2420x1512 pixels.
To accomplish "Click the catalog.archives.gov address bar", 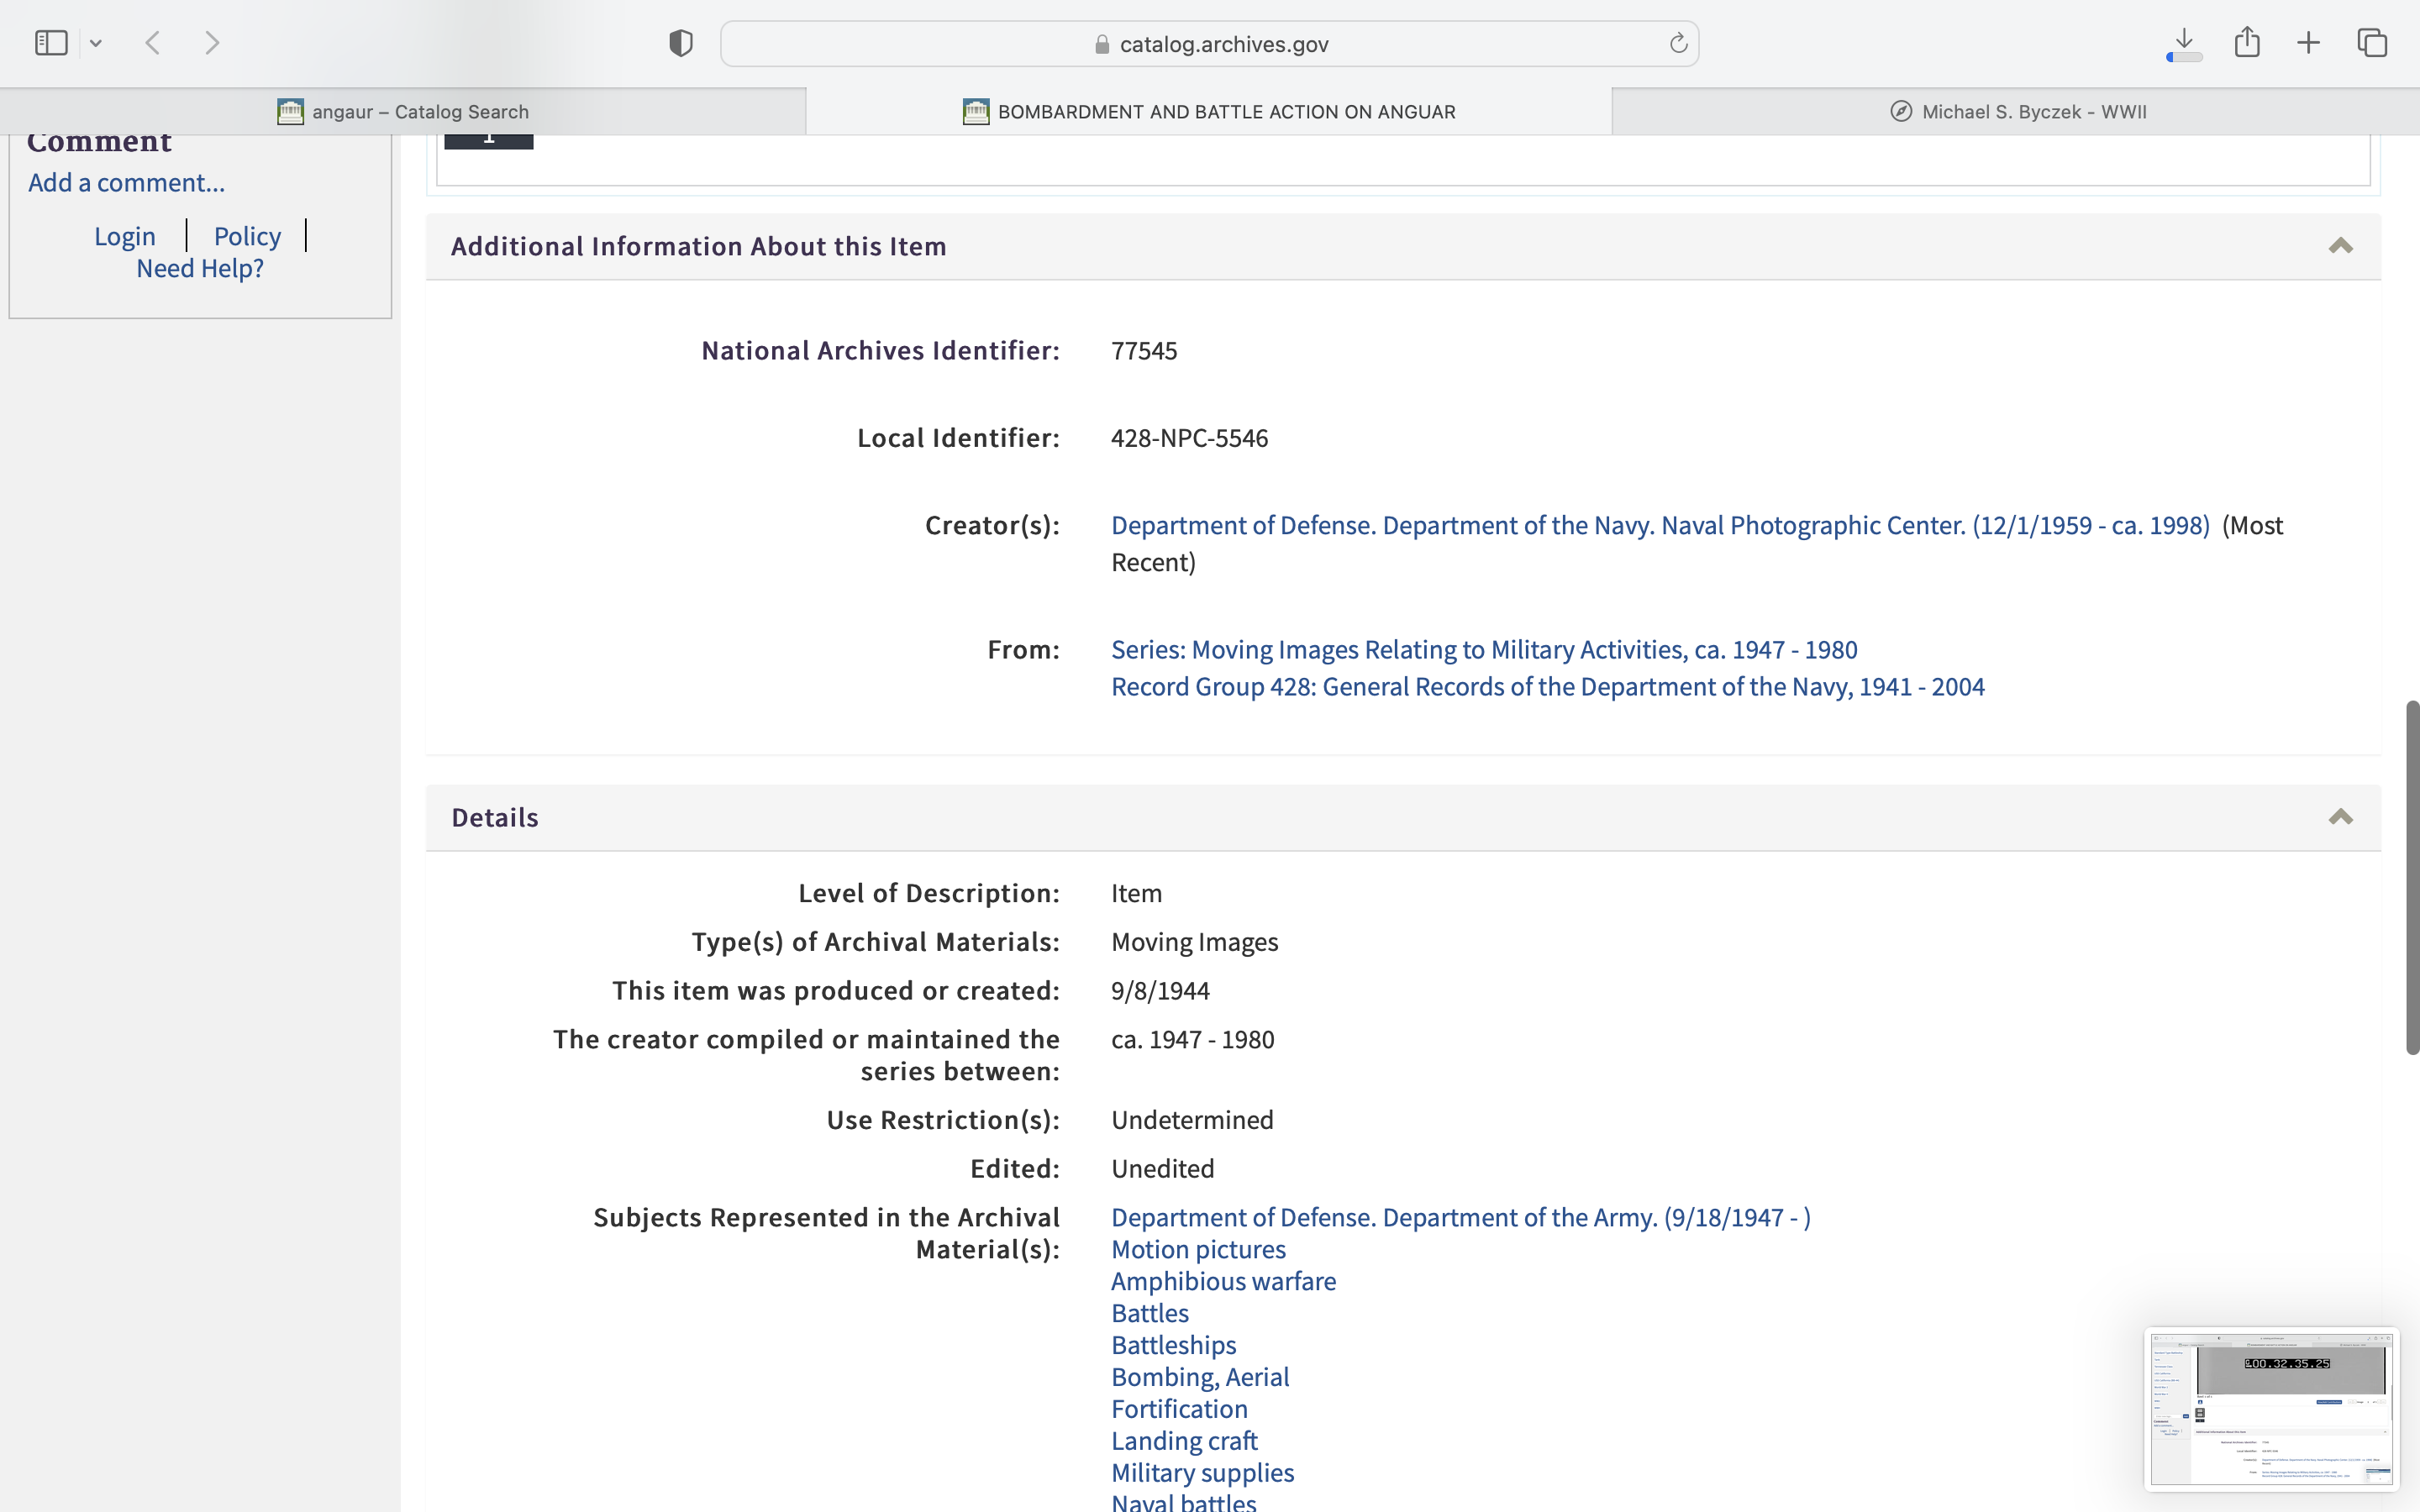I will tap(1210, 44).
